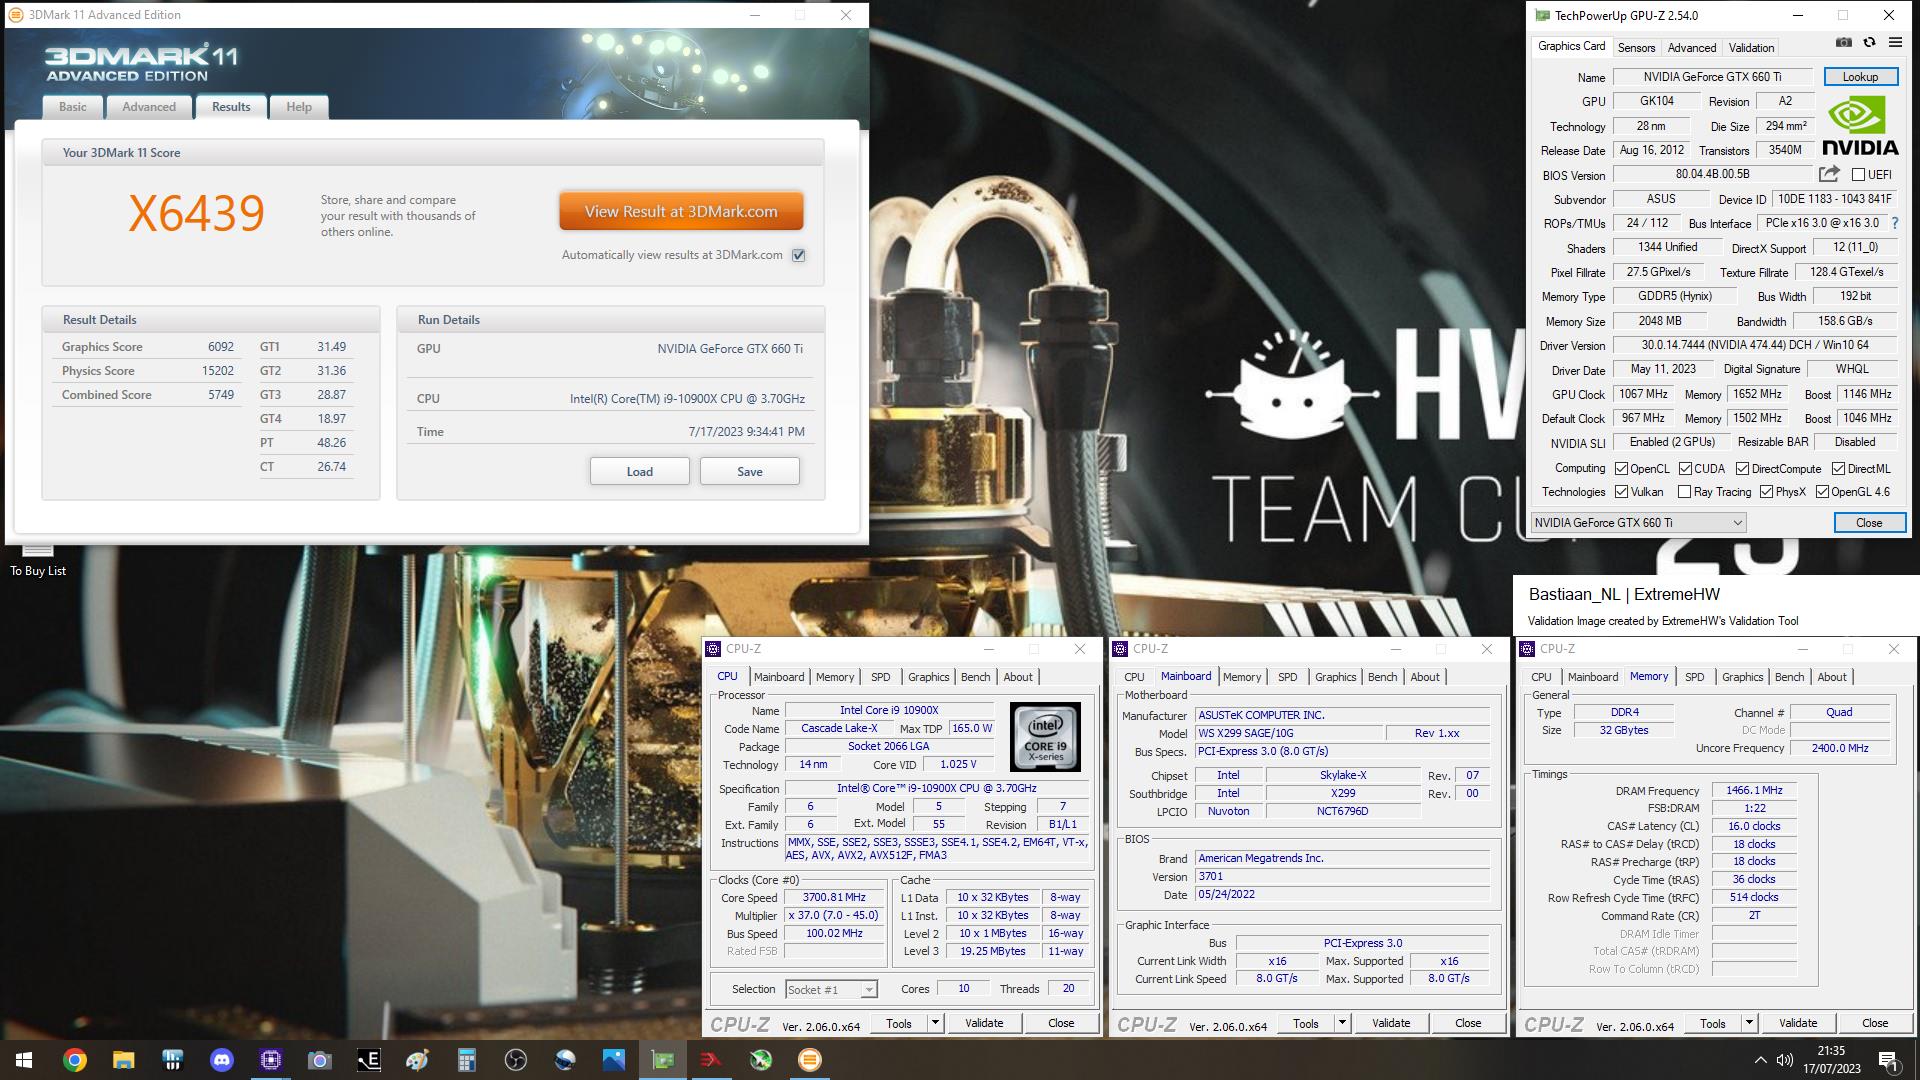Viewport: 1920px width, 1080px height.
Task: Click Lookup button in GPU-Z
Action: (x=1860, y=76)
